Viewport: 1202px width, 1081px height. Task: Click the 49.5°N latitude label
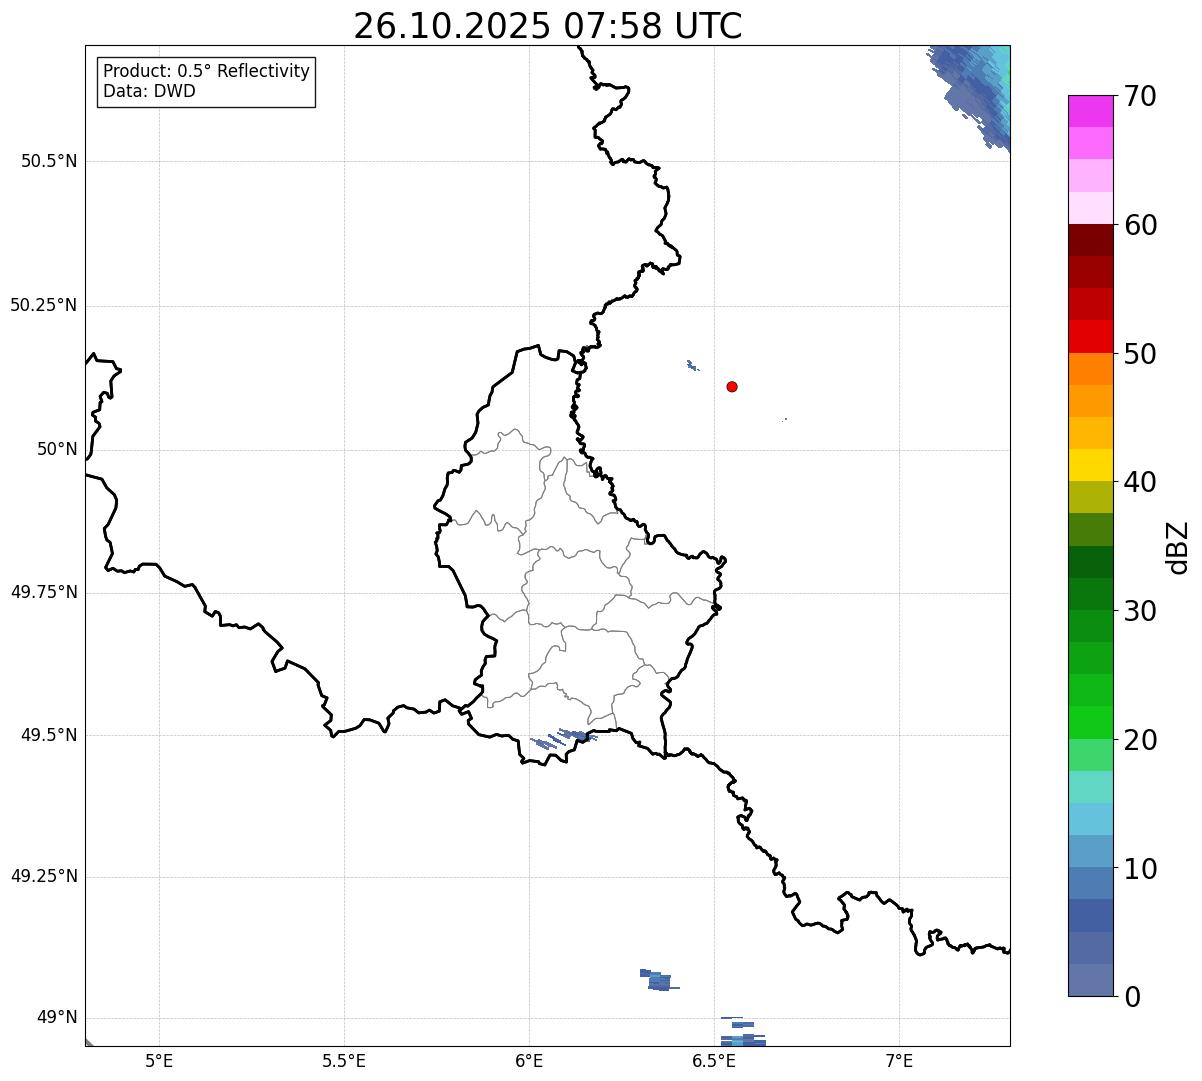[x=49, y=735]
